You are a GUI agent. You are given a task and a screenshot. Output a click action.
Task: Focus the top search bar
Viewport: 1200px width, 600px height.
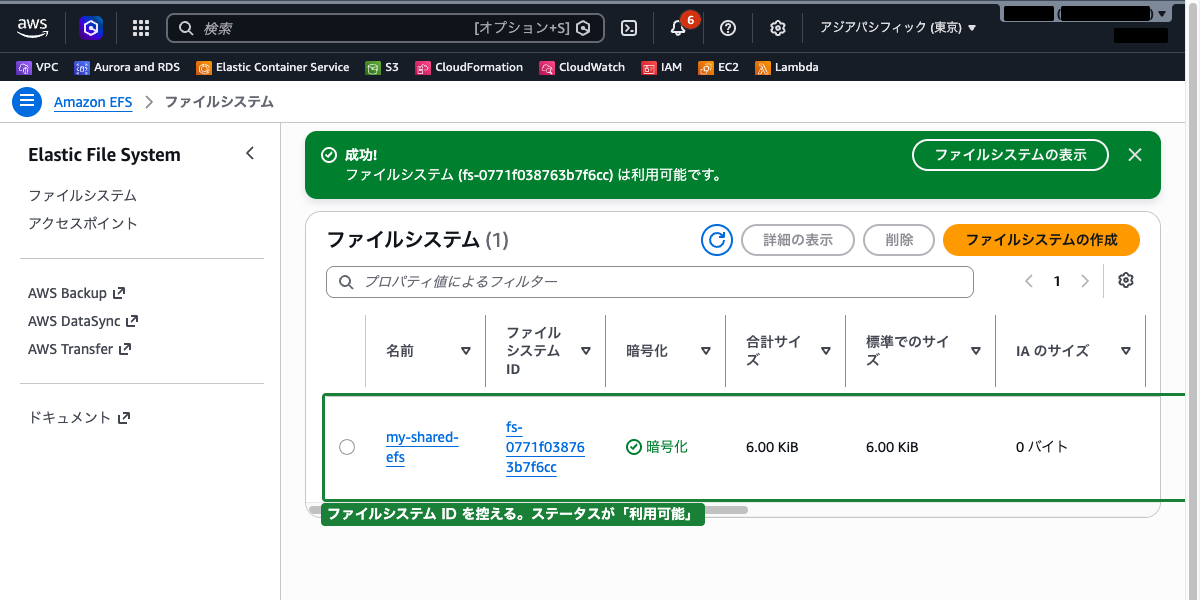(385, 28)
